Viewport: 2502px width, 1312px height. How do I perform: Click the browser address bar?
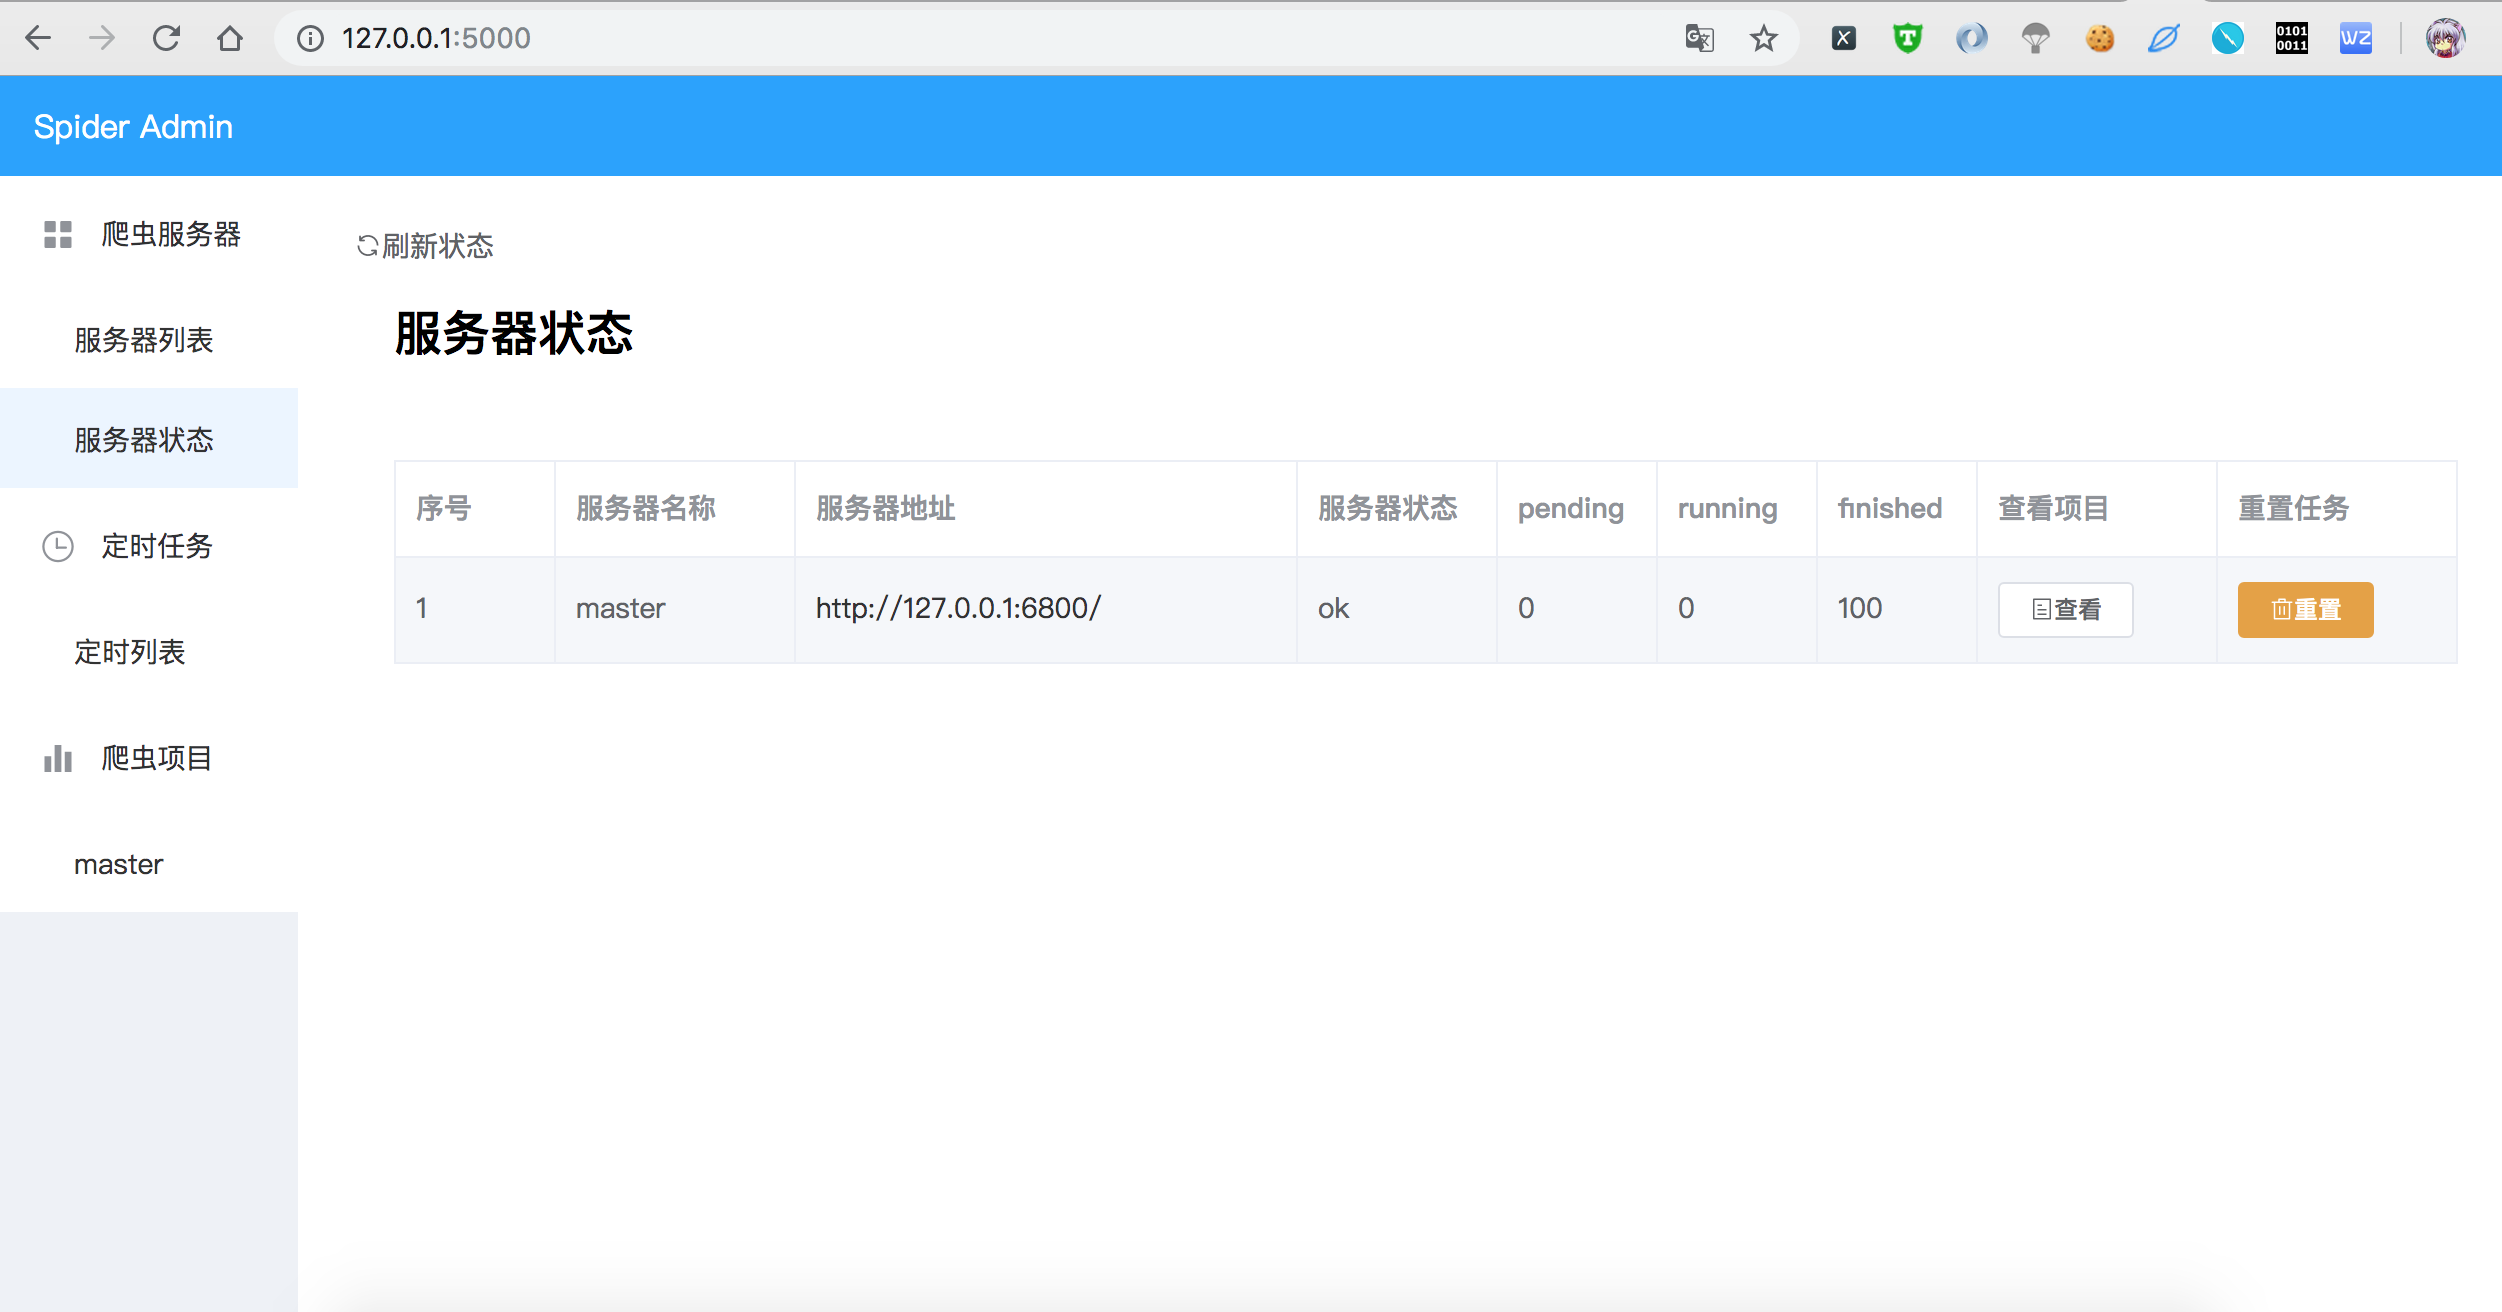click(700, 37)
